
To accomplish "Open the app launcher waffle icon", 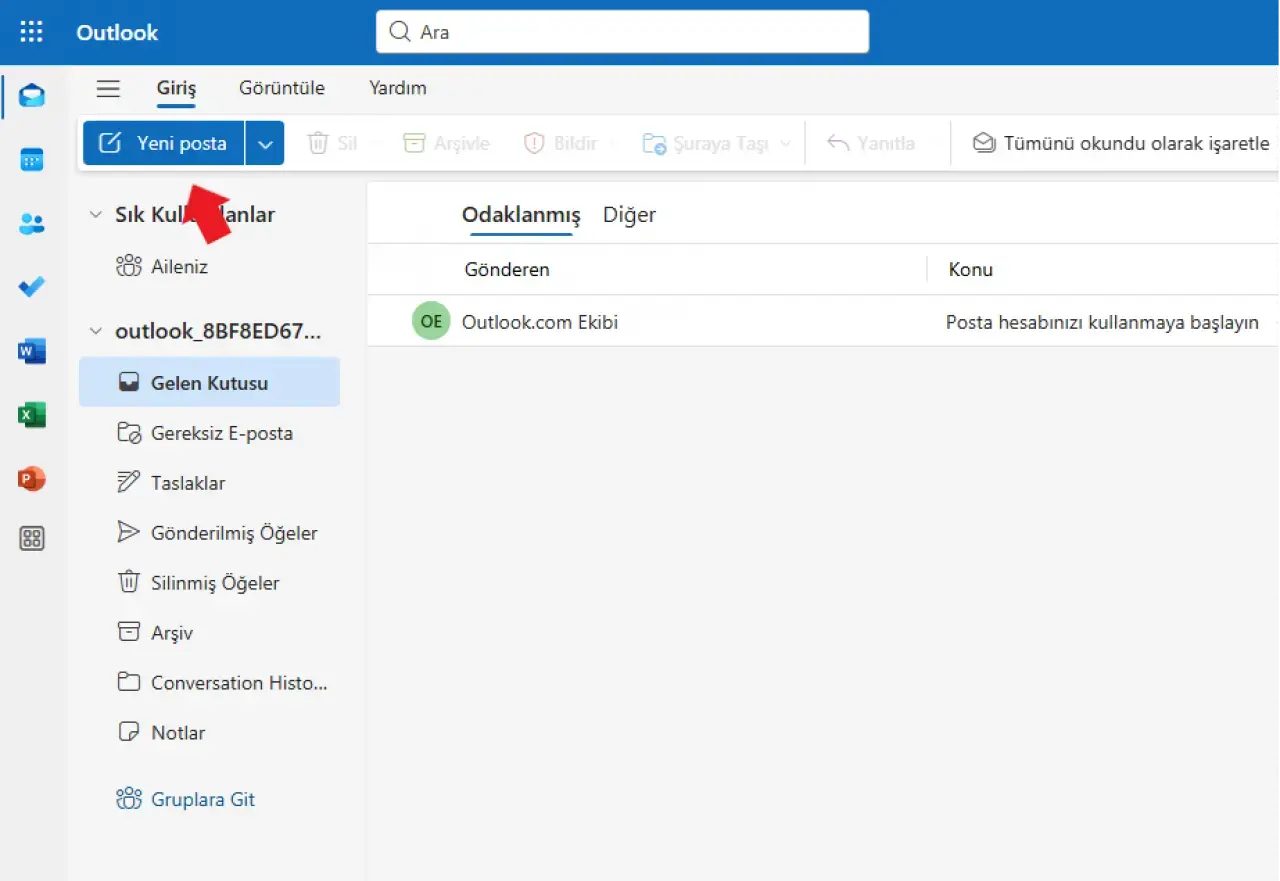I will coord(32,32).
